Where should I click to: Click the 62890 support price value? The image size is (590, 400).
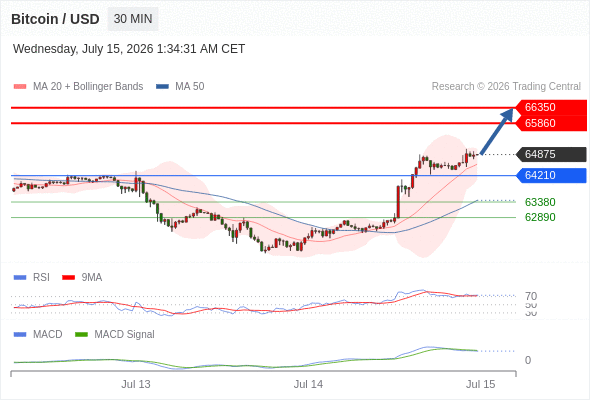pyautogui.click(x=540, y=217)
